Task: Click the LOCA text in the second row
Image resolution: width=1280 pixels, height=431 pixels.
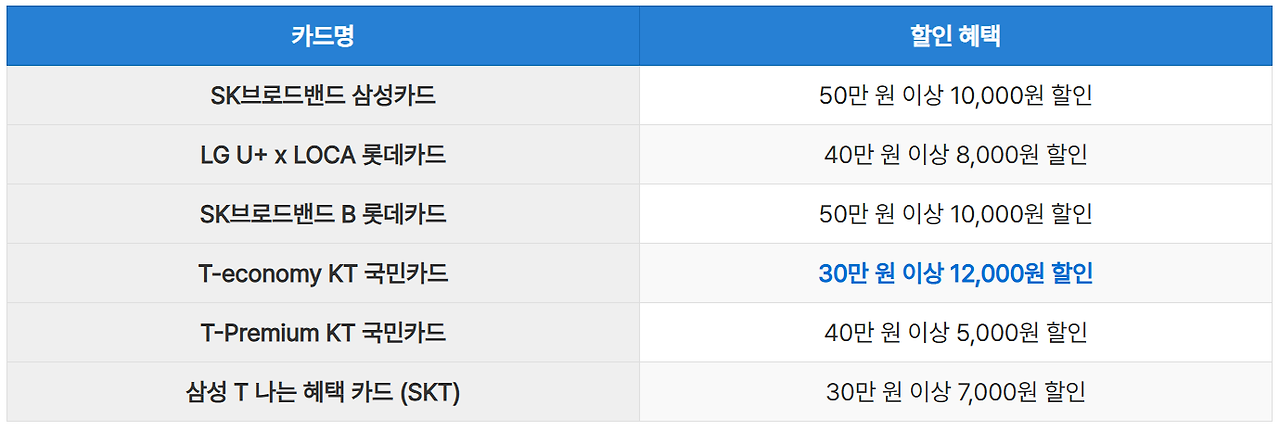Action: point(327,155)
